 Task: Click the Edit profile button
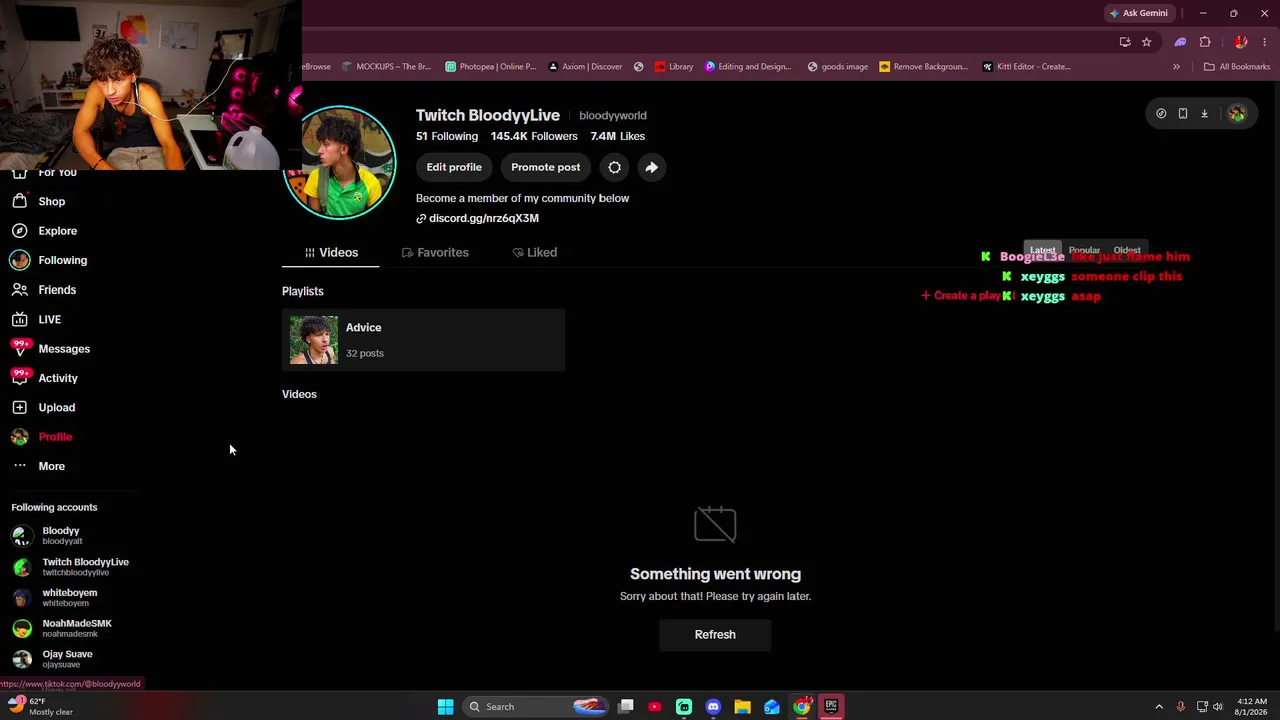[454, 167]
